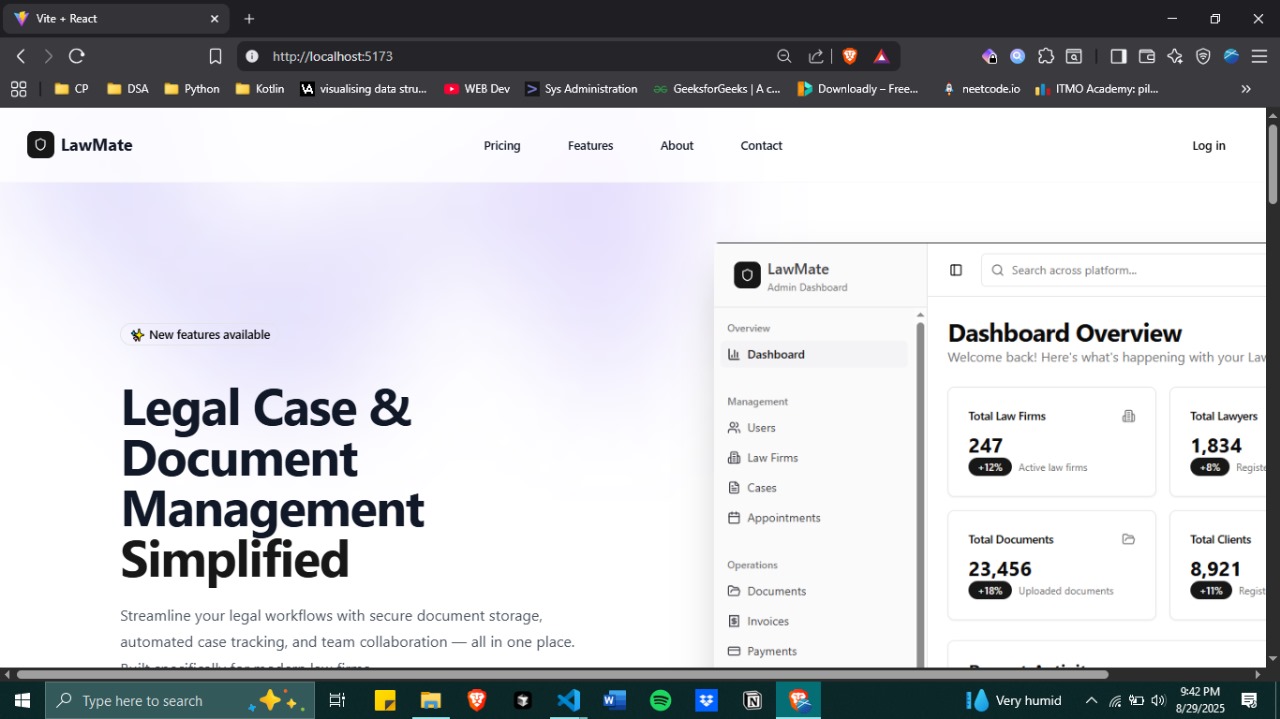1280x719 pixels.
Task: Toggle the browser sidebar panel button
Action: tap(1118, 57)
